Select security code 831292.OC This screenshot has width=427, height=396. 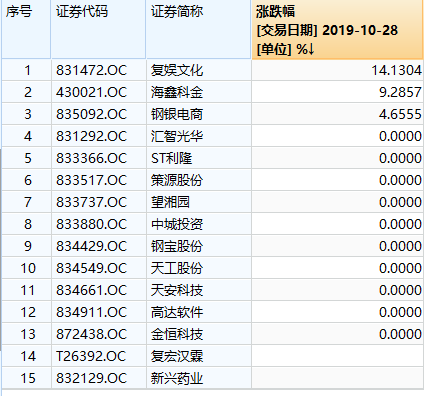(x=92, y=136)
